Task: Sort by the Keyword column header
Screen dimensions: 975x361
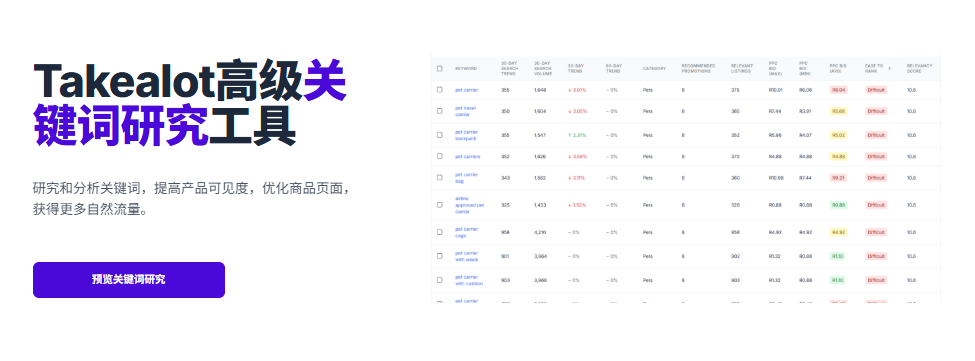Action: [466, 68]
